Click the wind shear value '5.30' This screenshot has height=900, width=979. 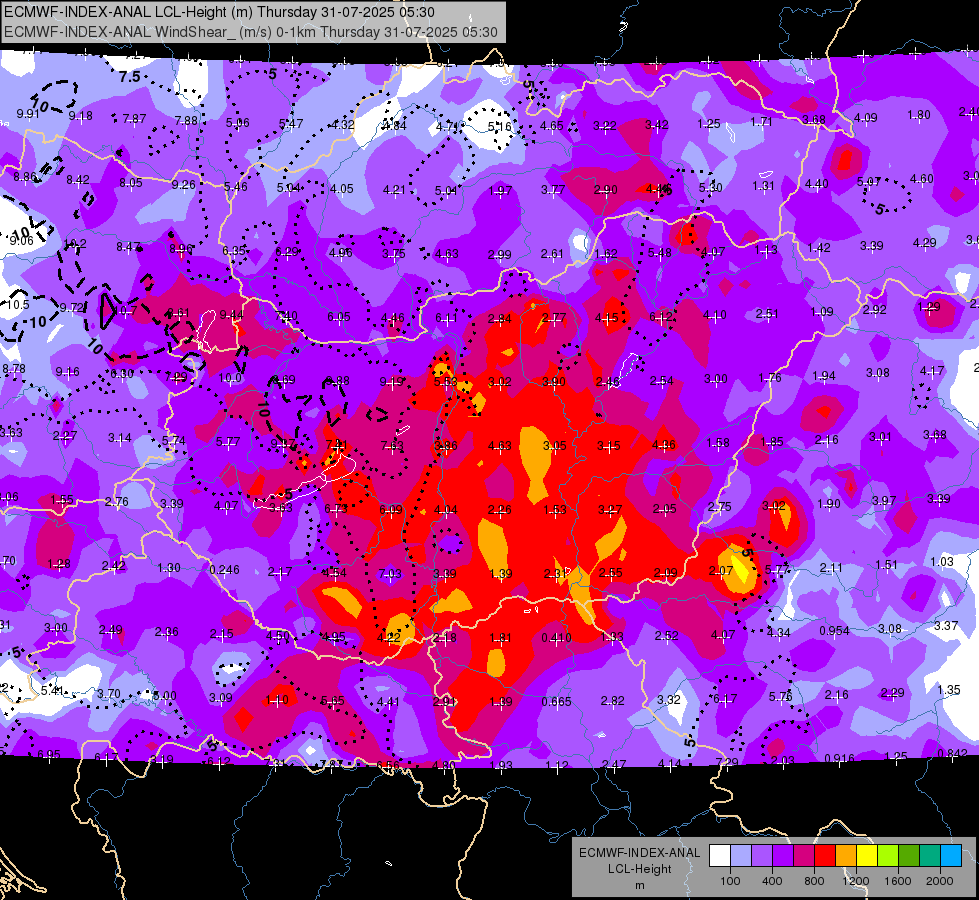[x=711, y=187]
